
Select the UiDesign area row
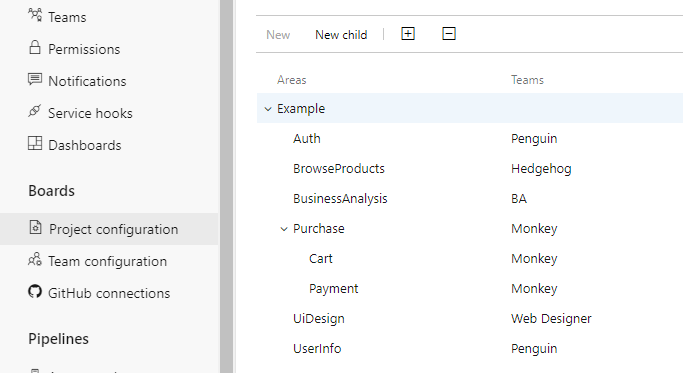click(x=470, y=319)
